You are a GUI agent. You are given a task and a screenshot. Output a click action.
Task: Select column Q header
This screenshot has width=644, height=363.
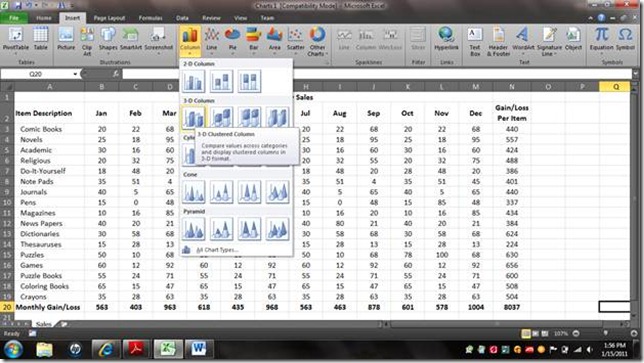tap(616, 87)
